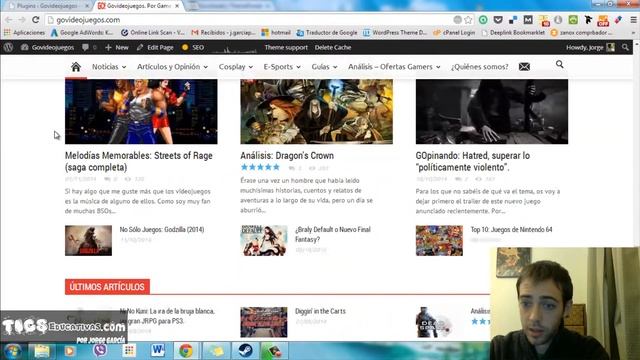Image resolution: width=640 pixels, height=360 pixels.
Task: Open the cPanel Login bookmark
Action: (454, 32)
